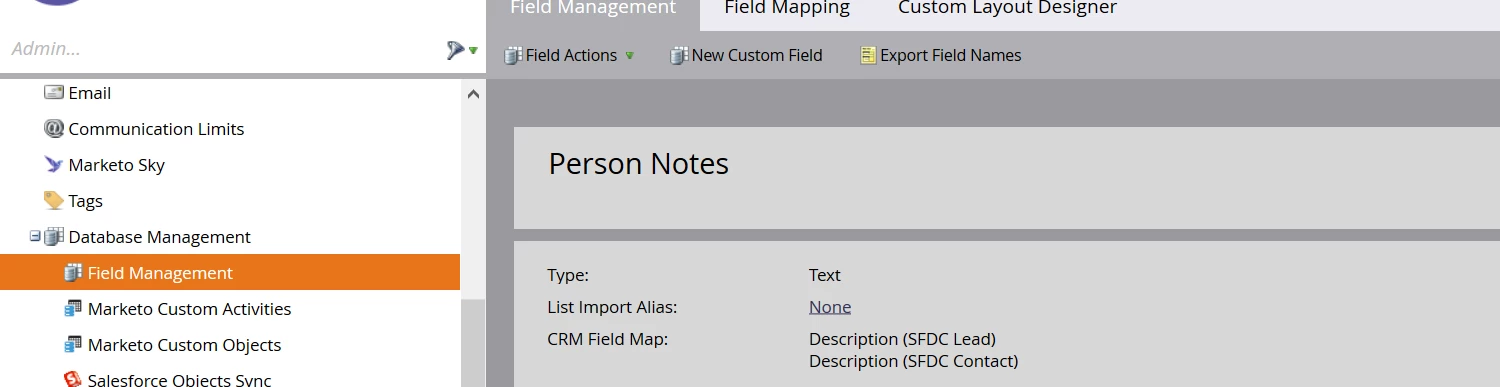
Task: Click the Database Management database icon
Action: (54, 237)
